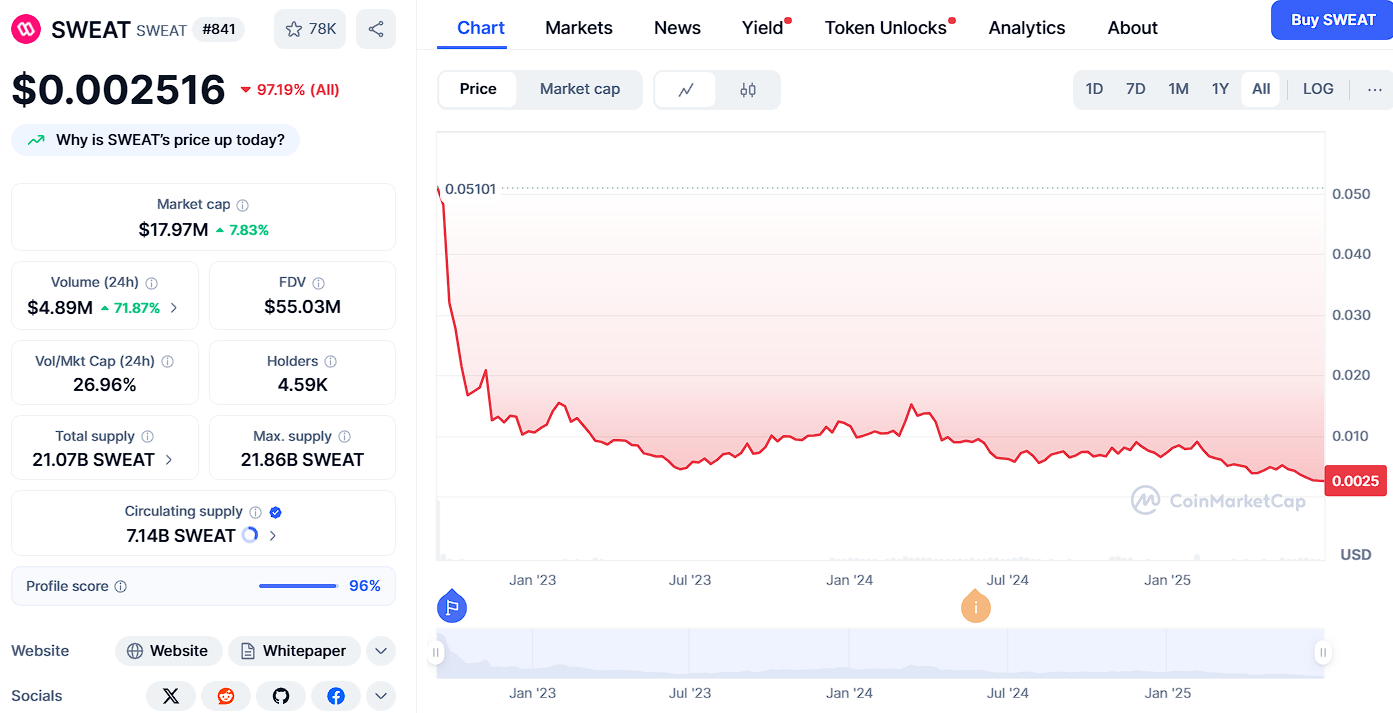Click the Vol/Mkt Cap (24h) info icon
Viewport: 1393px width, 713px height.
(168, 362)
